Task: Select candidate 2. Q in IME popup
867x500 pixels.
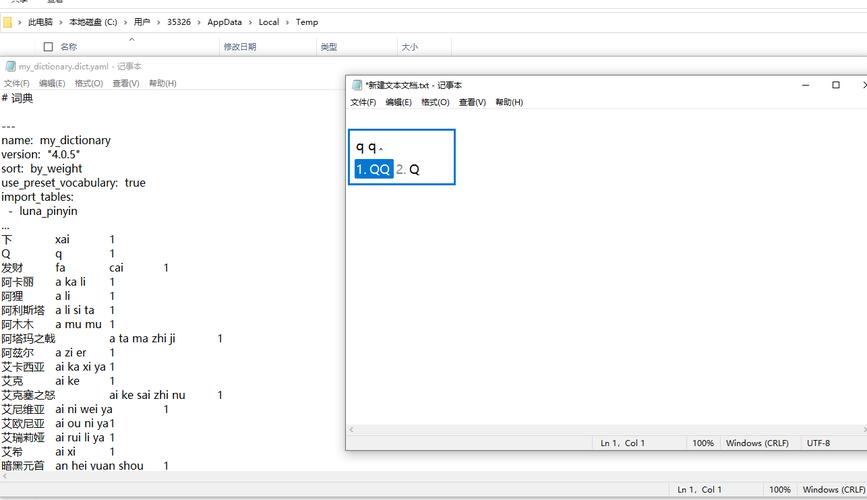Action: click(408, 169)
